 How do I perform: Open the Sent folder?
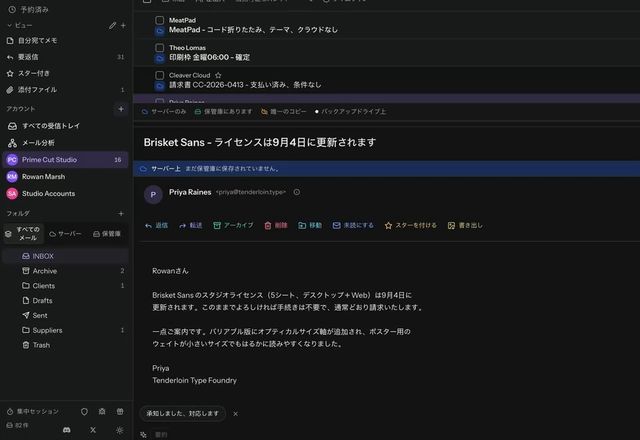[x=65, y=315]
